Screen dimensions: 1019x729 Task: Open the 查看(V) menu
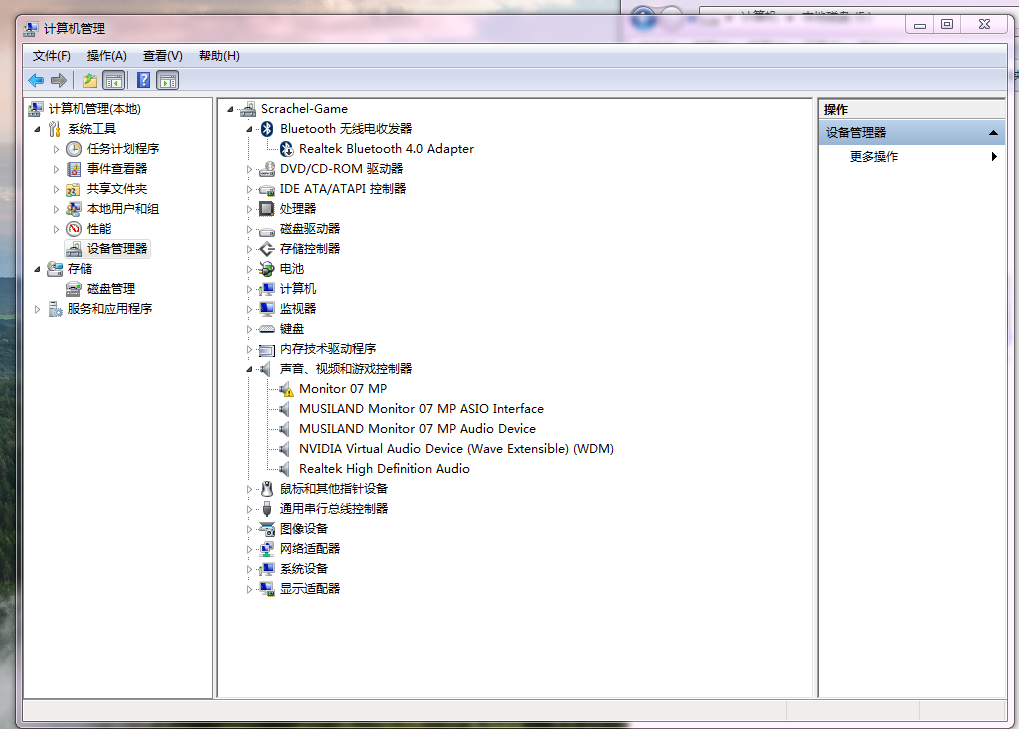(x=162, y=56)
